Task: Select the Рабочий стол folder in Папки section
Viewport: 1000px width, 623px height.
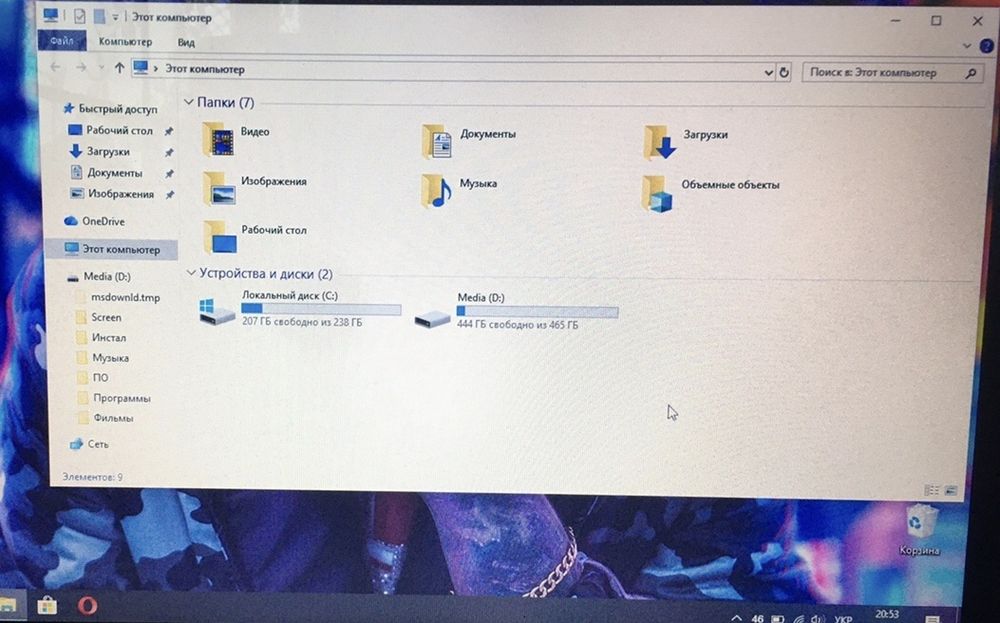Action: click(220, 237)
